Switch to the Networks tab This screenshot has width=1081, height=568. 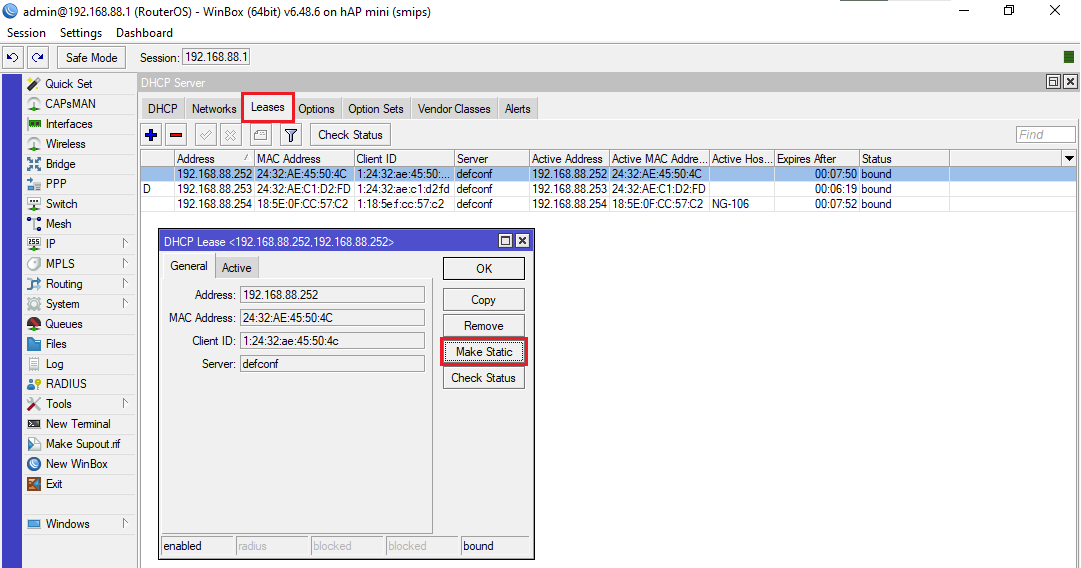214,109
